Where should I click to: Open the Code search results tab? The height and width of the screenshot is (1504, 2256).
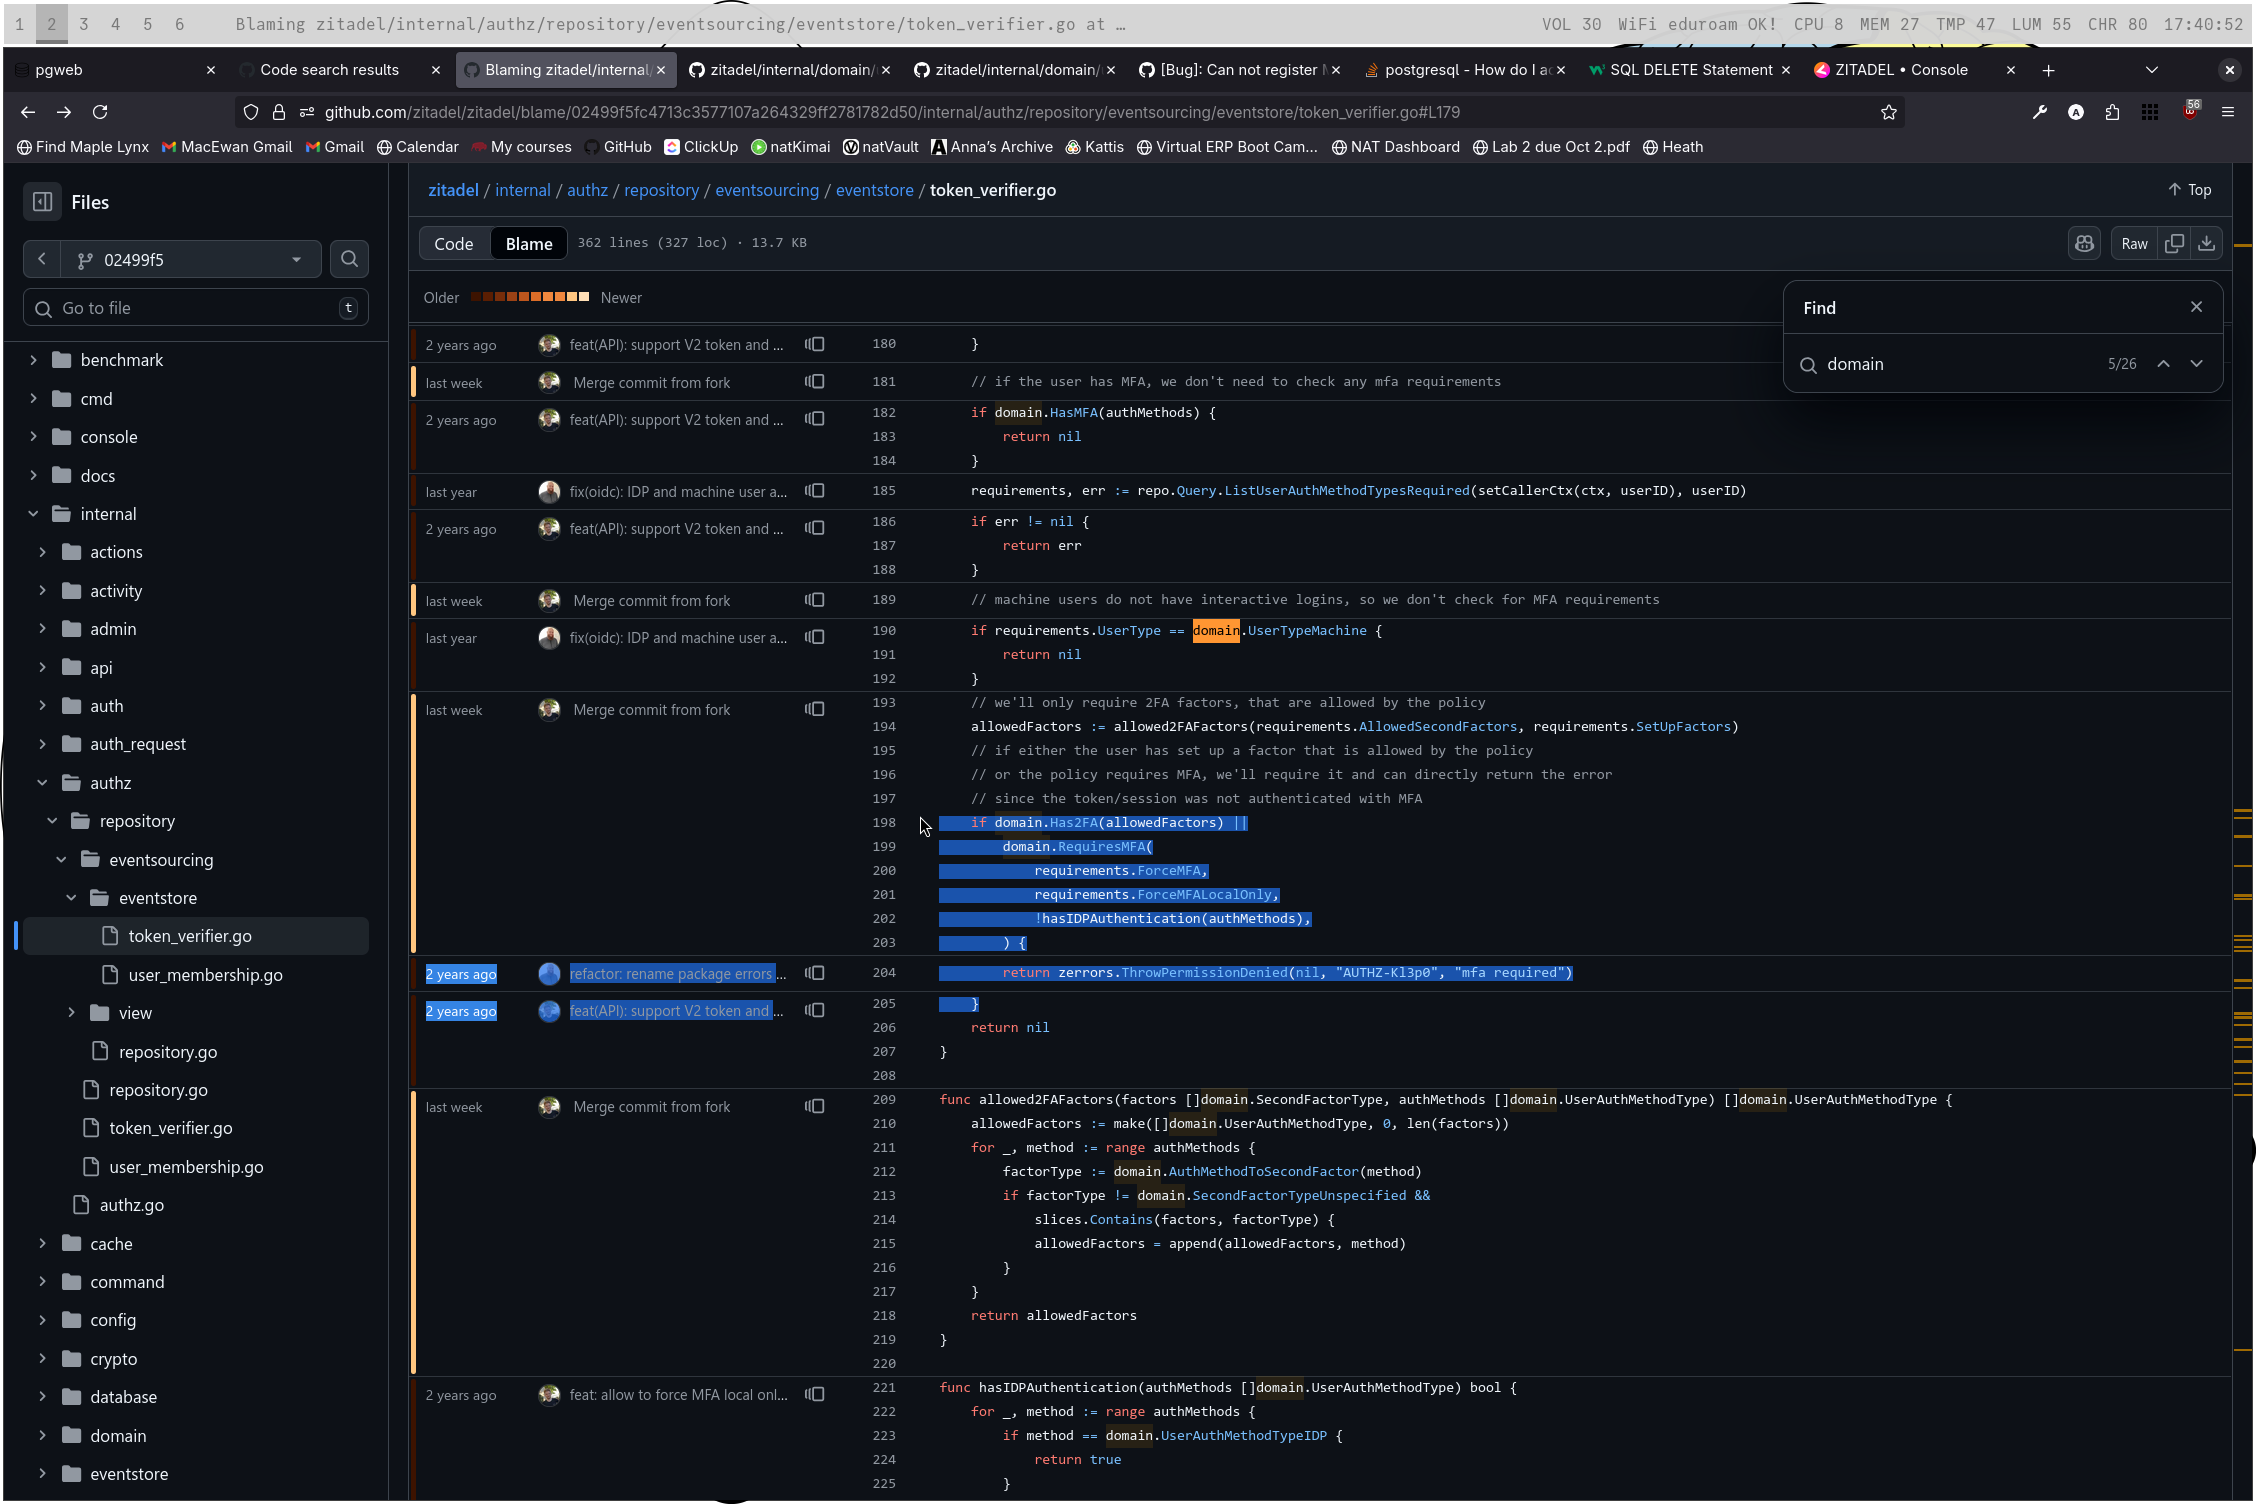coord(329,70)
